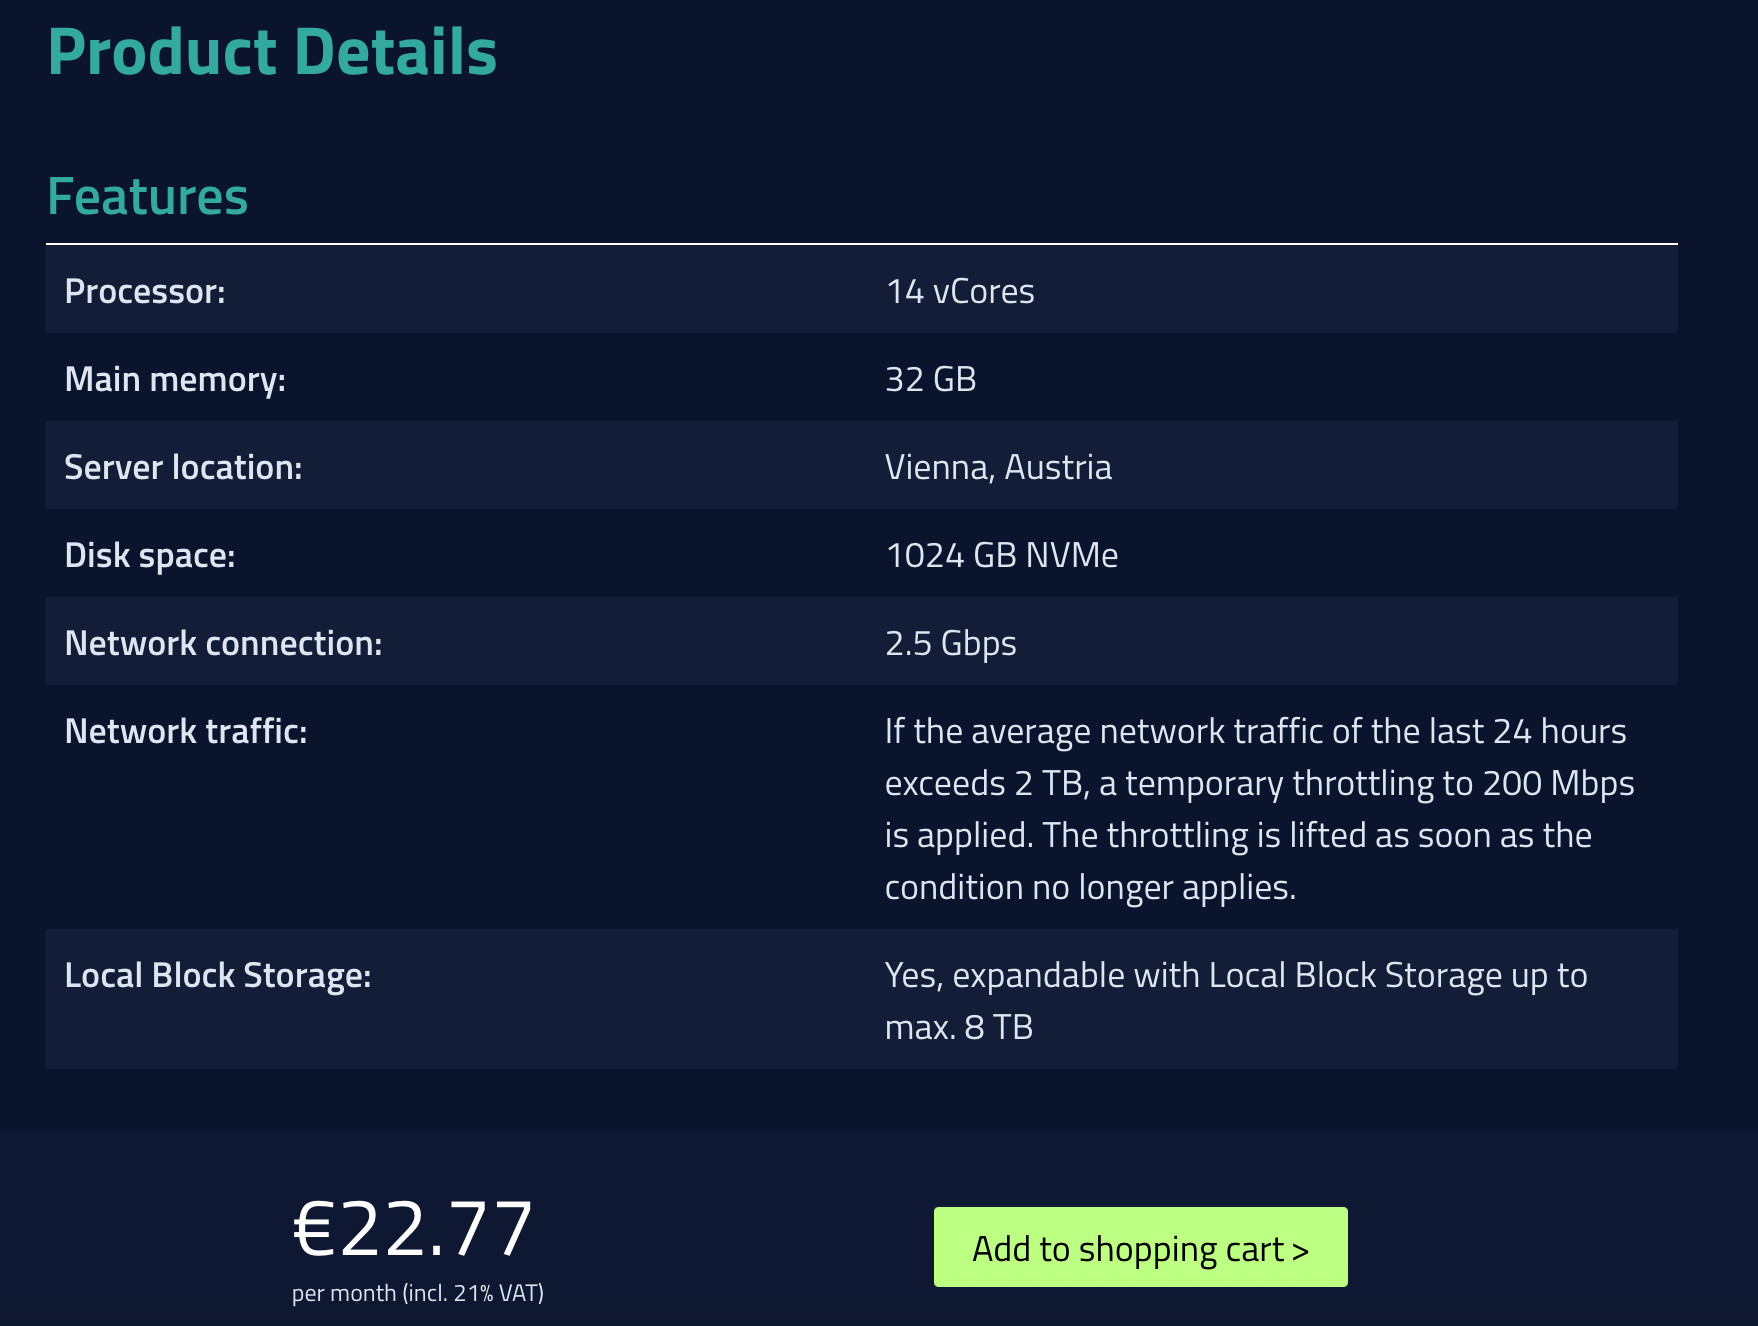Click the 32 GB memory value
1758x1326 pixels.
[x=930, y=379]
